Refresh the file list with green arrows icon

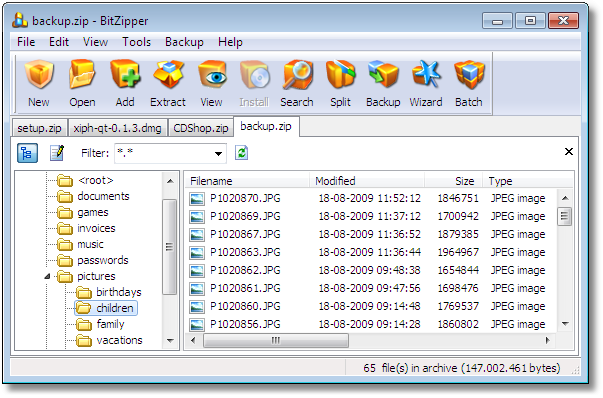242,153
